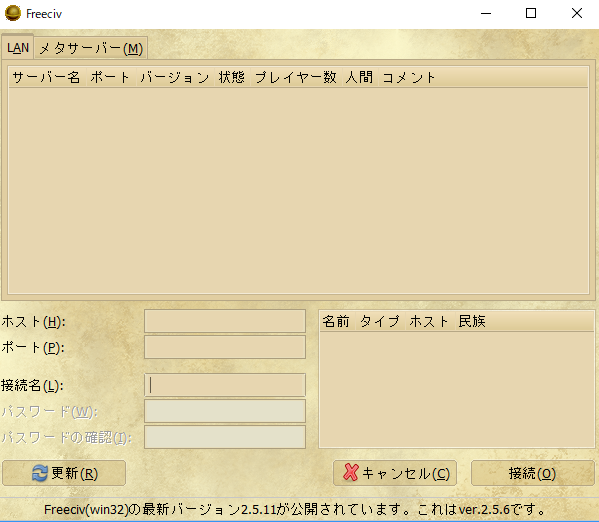Click the Freeciv app icon in title bar
The width and height of the screenshot is (599, 522).
(x=13, y=13)
